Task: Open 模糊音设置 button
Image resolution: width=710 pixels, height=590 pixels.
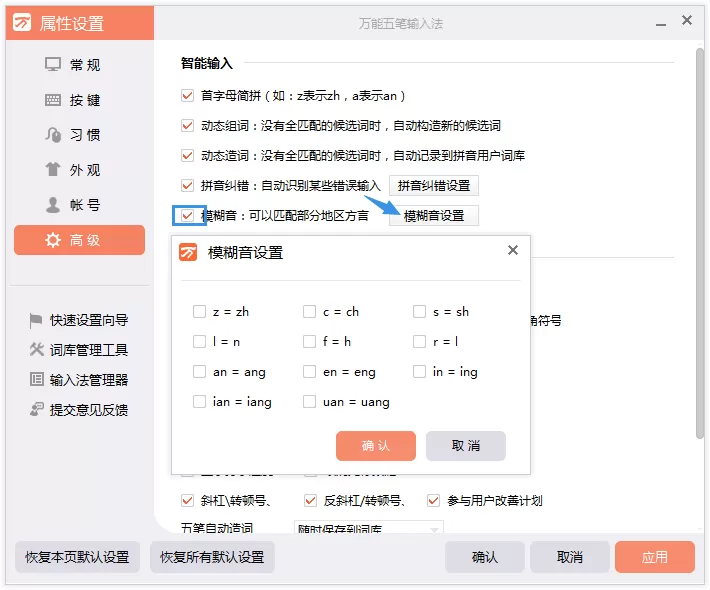Action: [x=434, y=216]
